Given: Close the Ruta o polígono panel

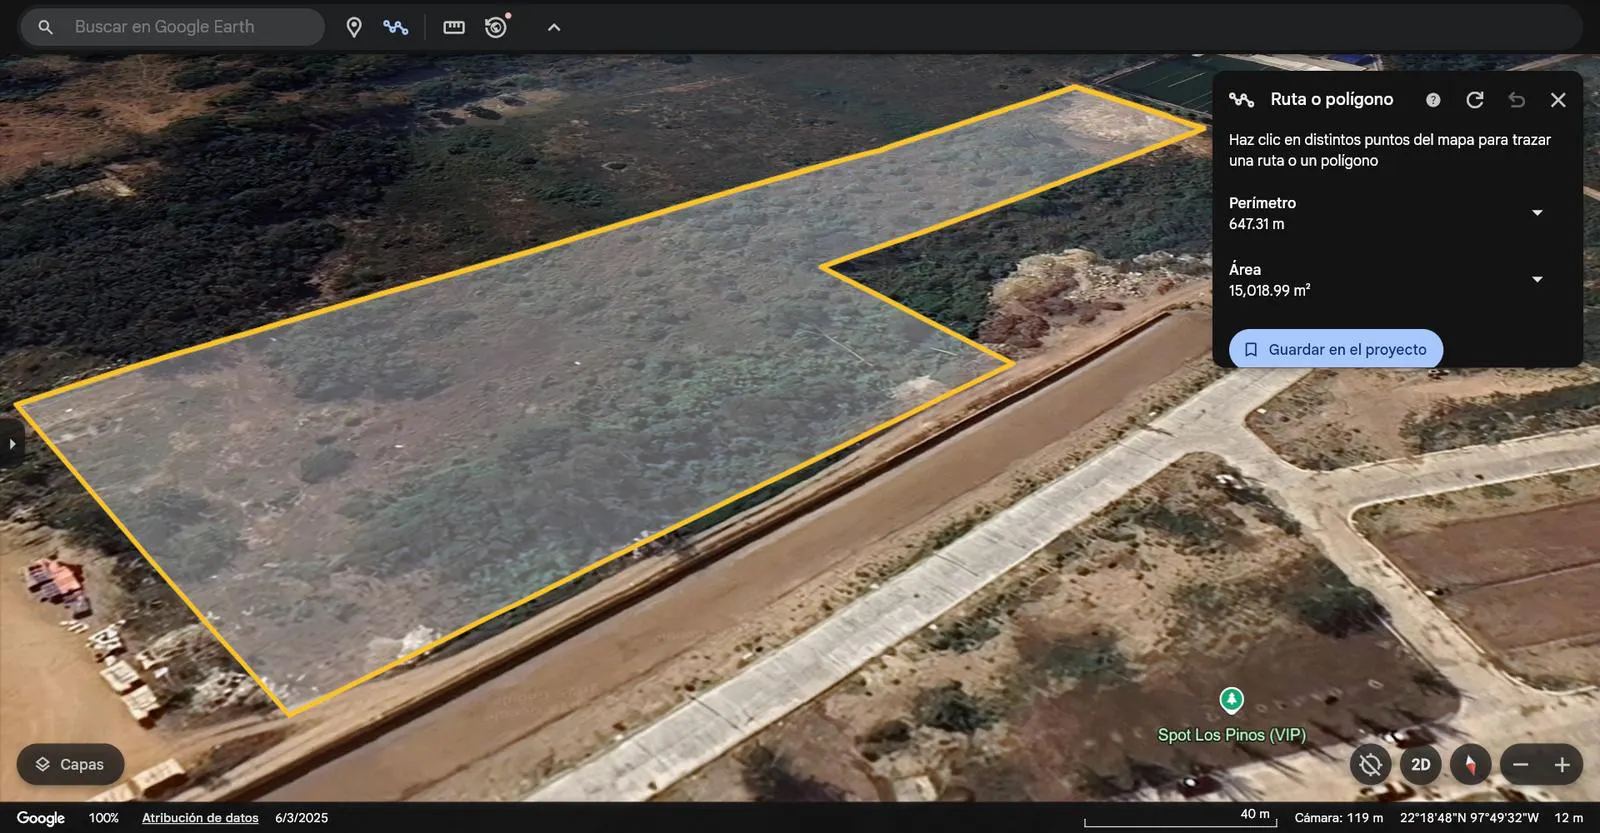Looking at the screenshot, I should point(1558,100).
